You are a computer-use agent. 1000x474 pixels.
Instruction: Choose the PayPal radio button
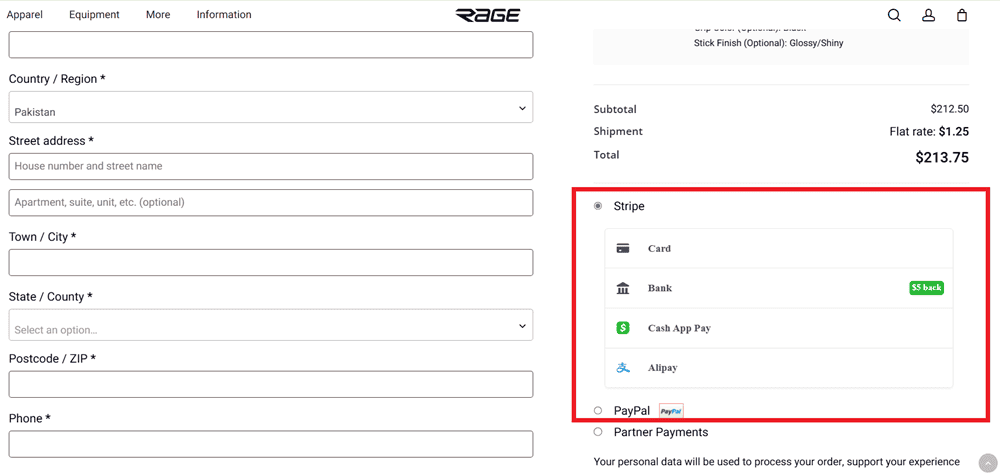pos(598,411)
